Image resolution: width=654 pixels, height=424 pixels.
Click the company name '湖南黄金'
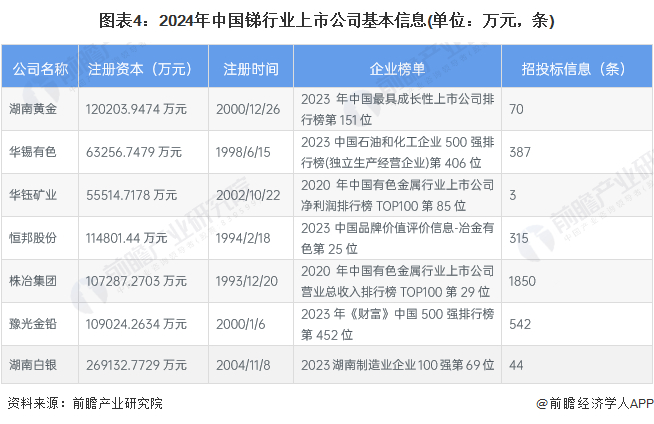coord(33,109)
